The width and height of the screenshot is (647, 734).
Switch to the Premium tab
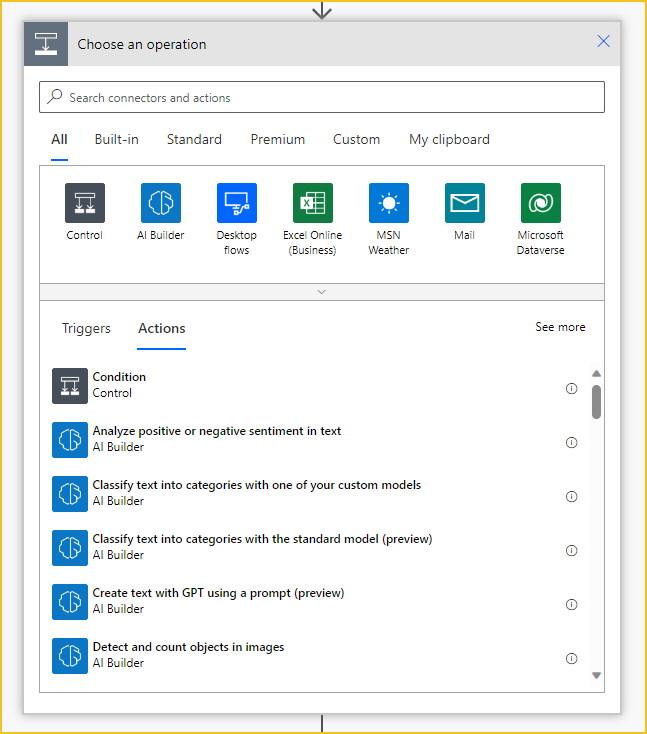(278, 139)
